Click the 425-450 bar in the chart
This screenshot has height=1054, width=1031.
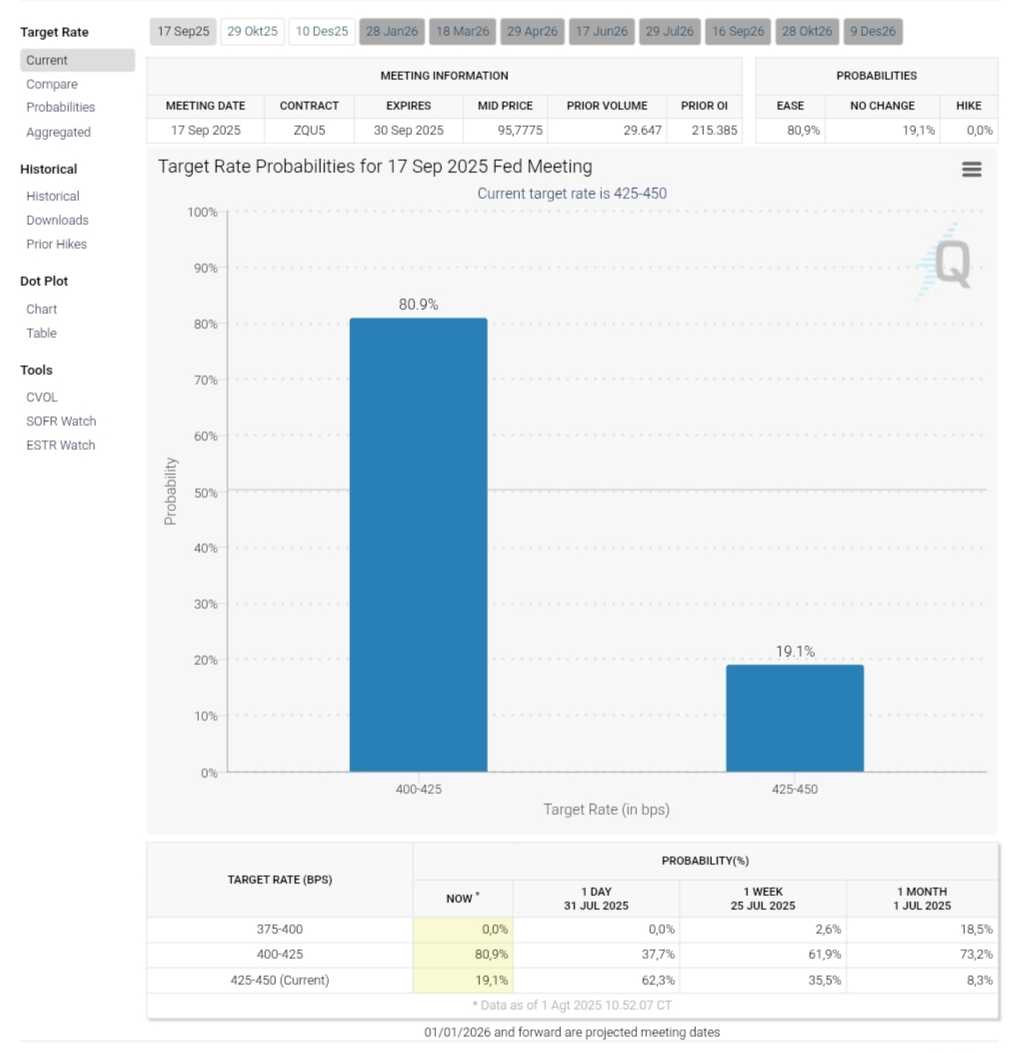794,718
